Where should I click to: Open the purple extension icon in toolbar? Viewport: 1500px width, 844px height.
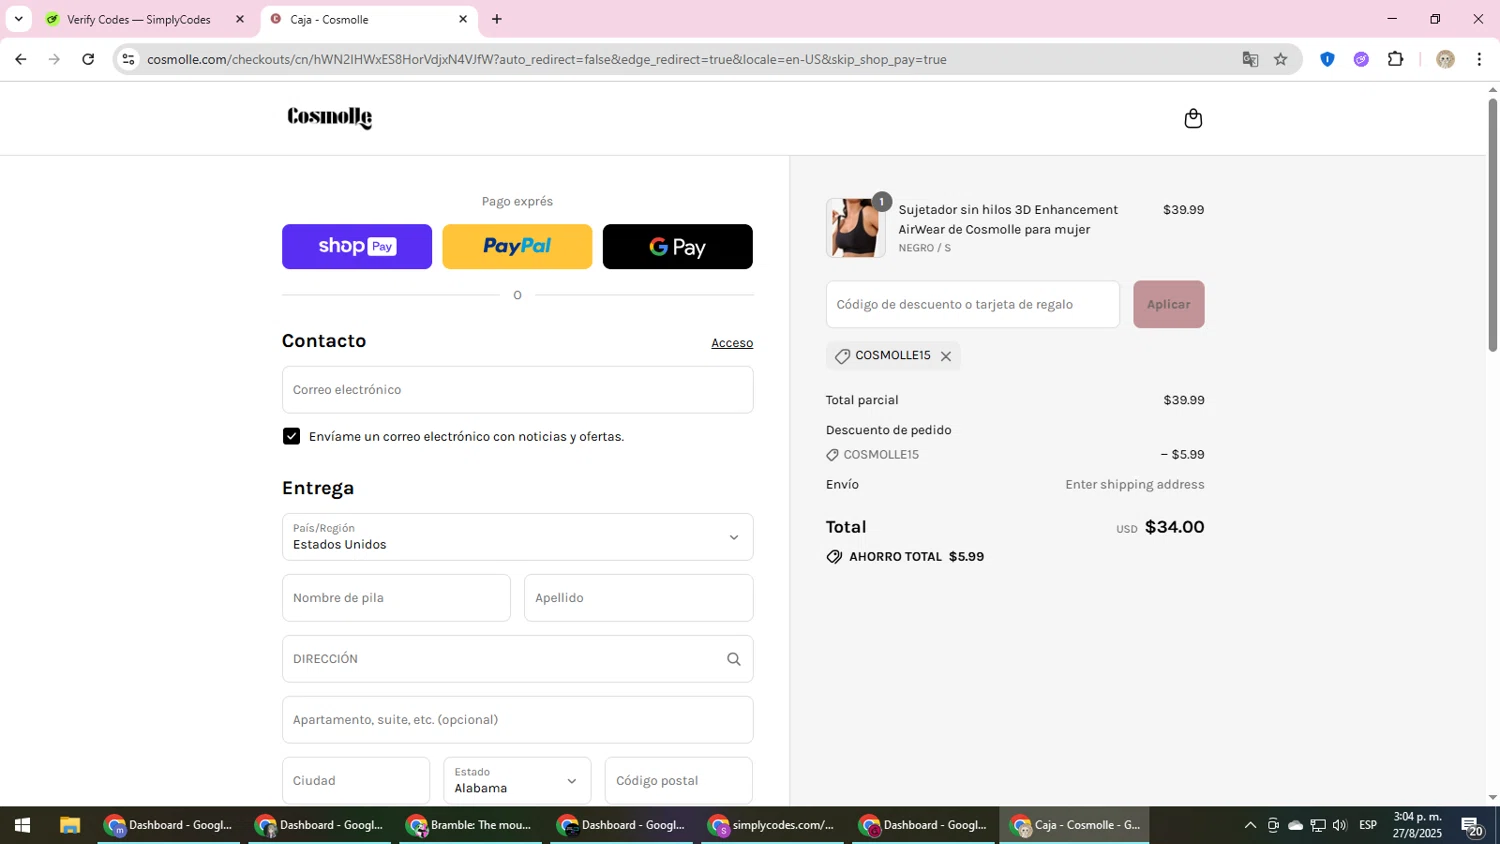1361,59
